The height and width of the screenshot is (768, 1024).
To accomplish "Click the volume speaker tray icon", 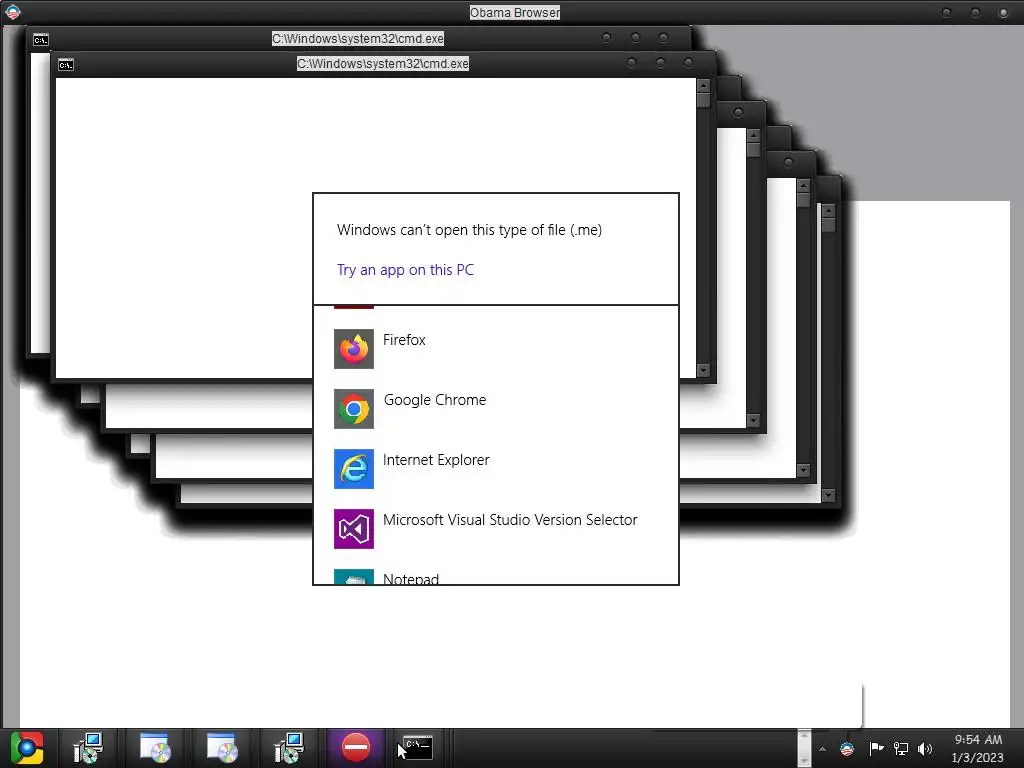I will (925, 748).
